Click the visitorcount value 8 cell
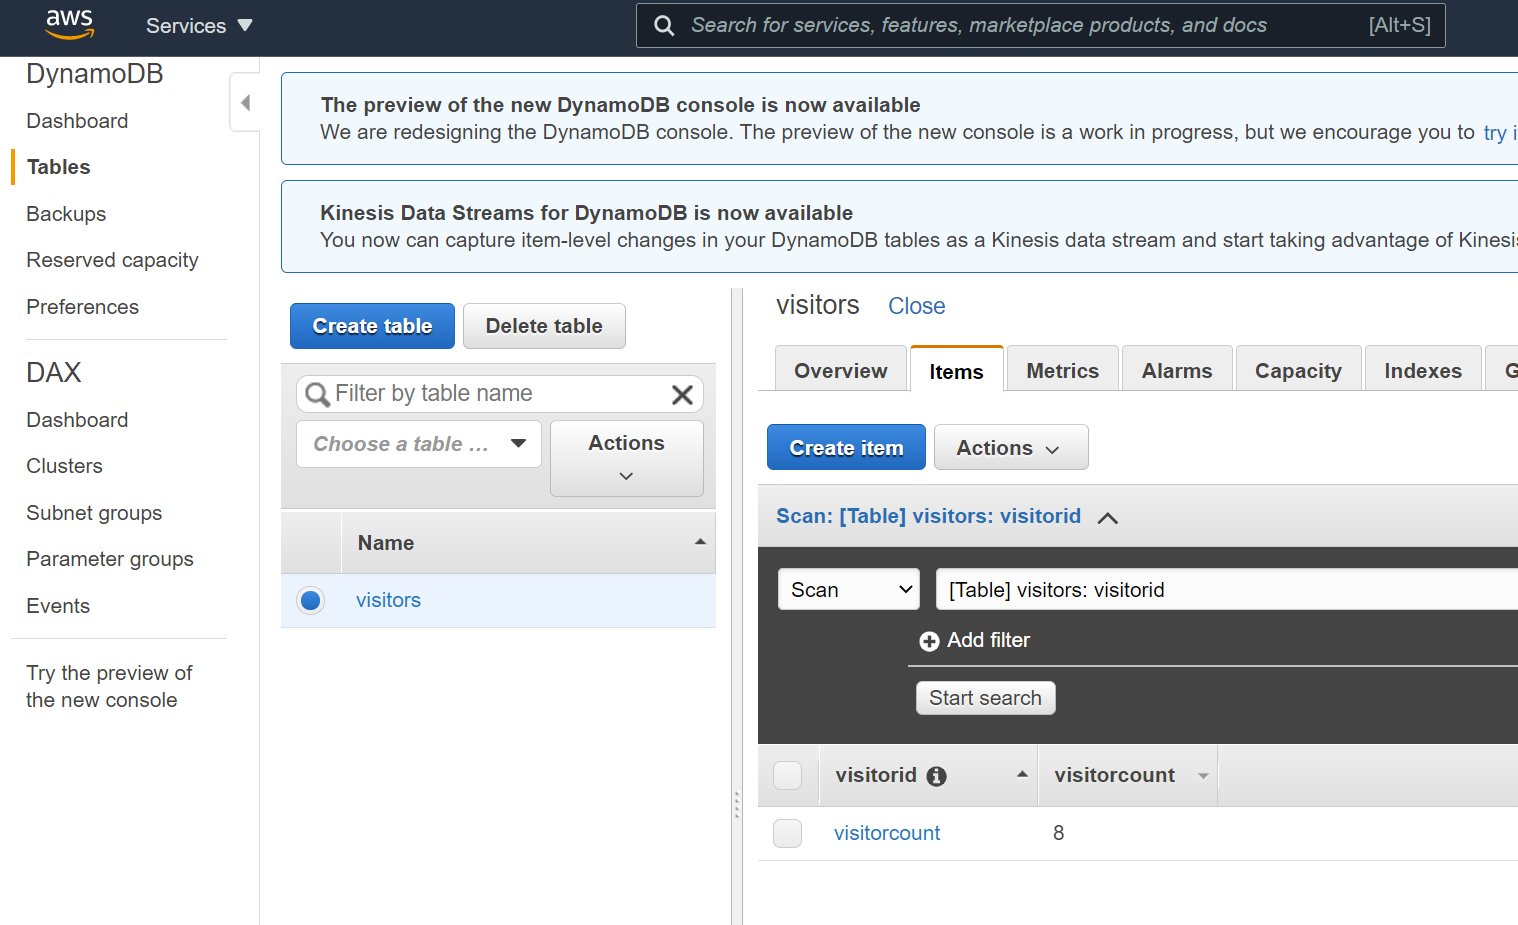This screenshot has height=925, width=1518. (1059, 833)
